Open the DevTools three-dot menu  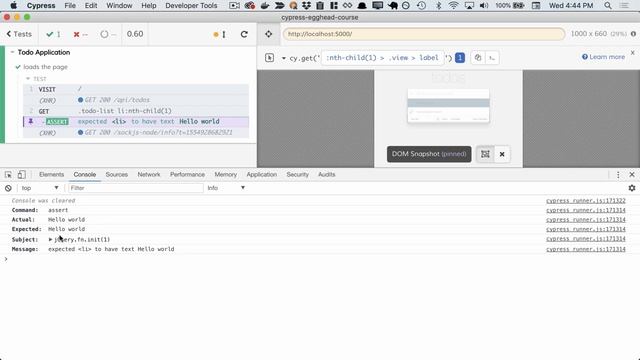(x=618, y=175)
